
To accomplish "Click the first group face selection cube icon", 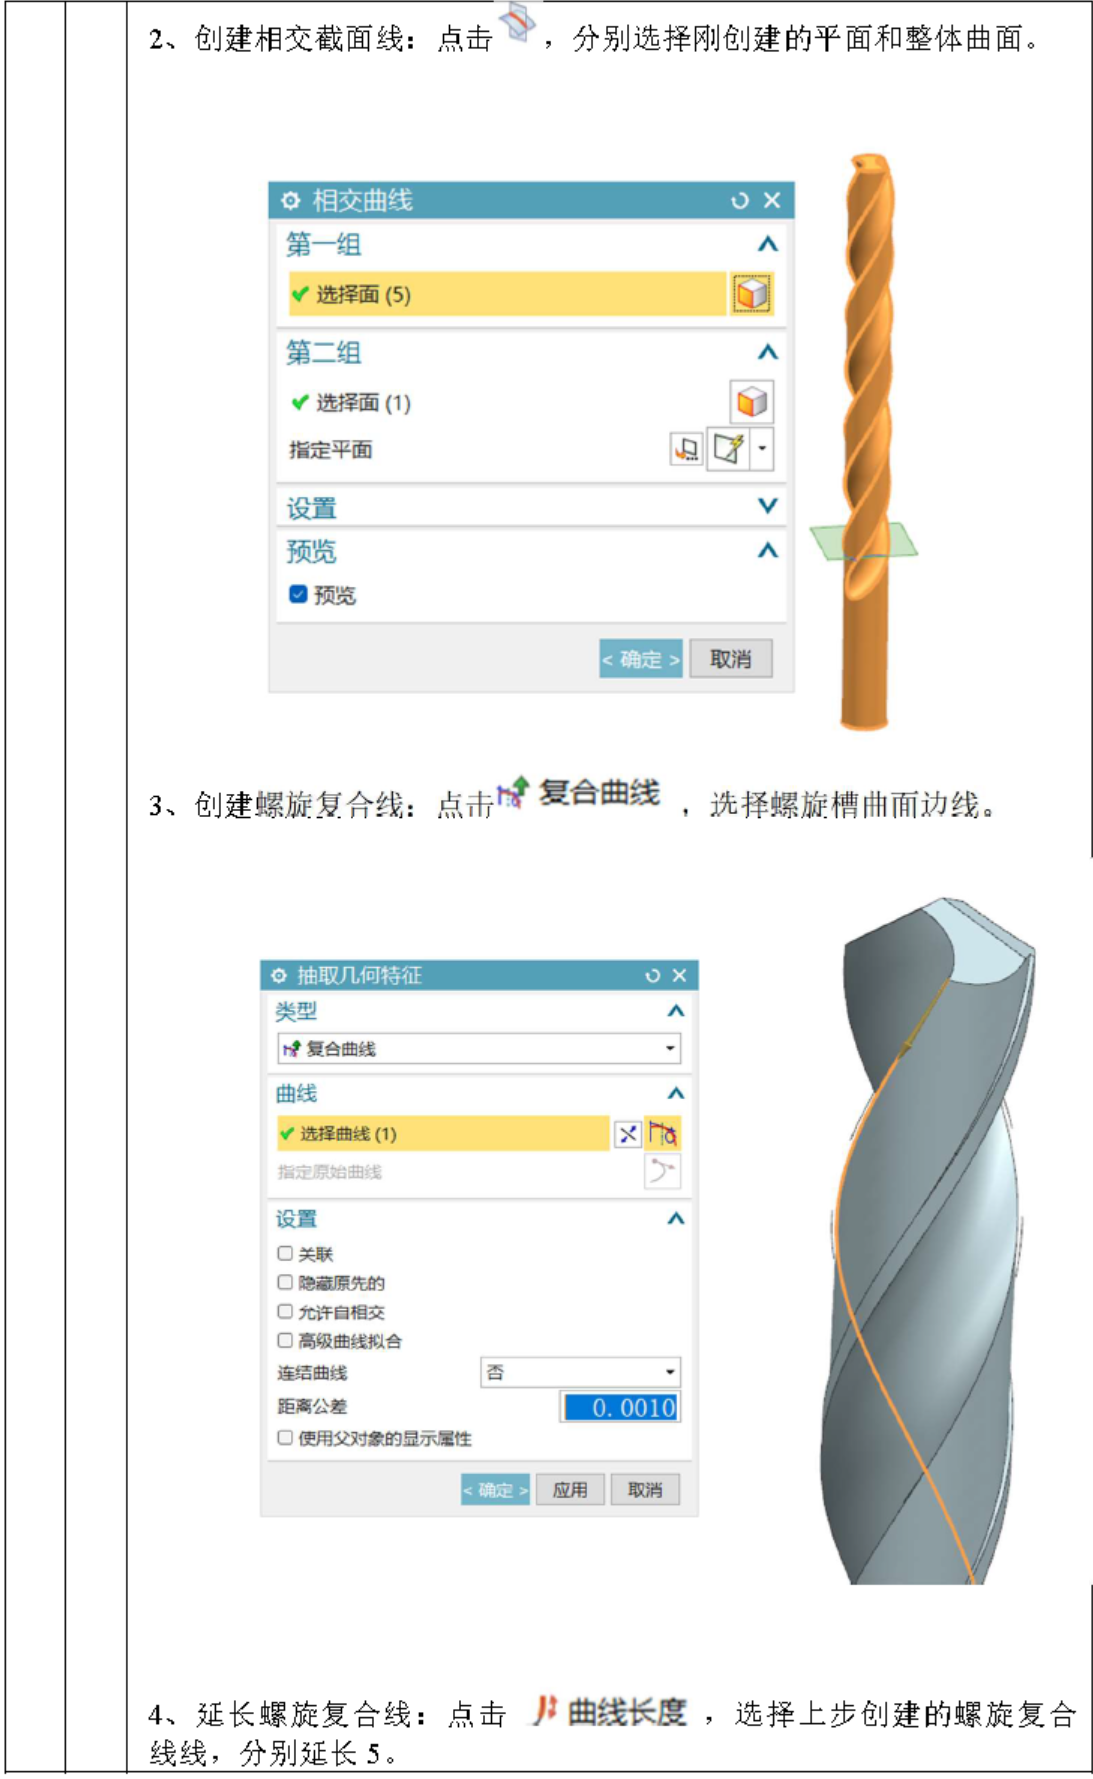I will (x=752, y=294).
